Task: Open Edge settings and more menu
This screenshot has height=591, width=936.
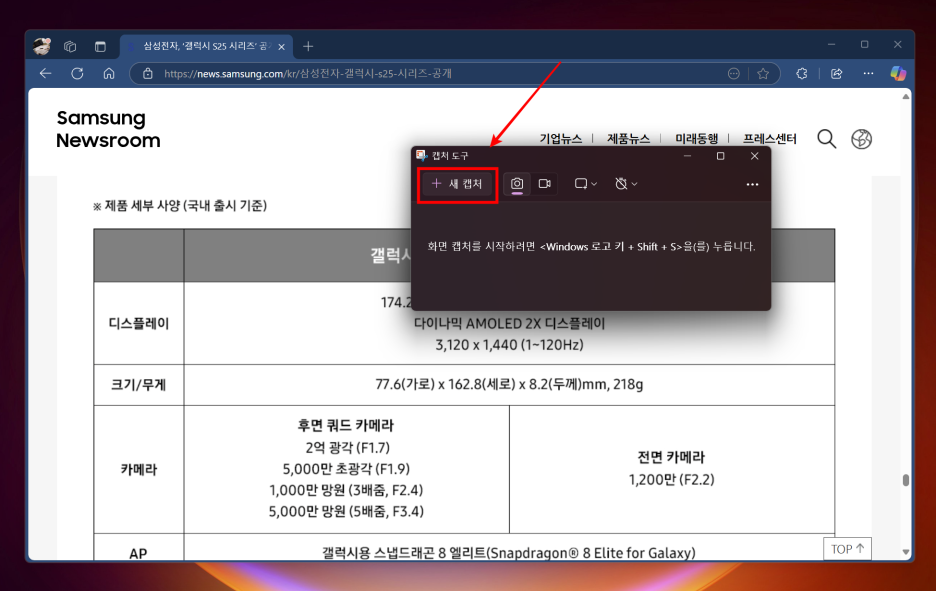Action: (x=869, y=73)
